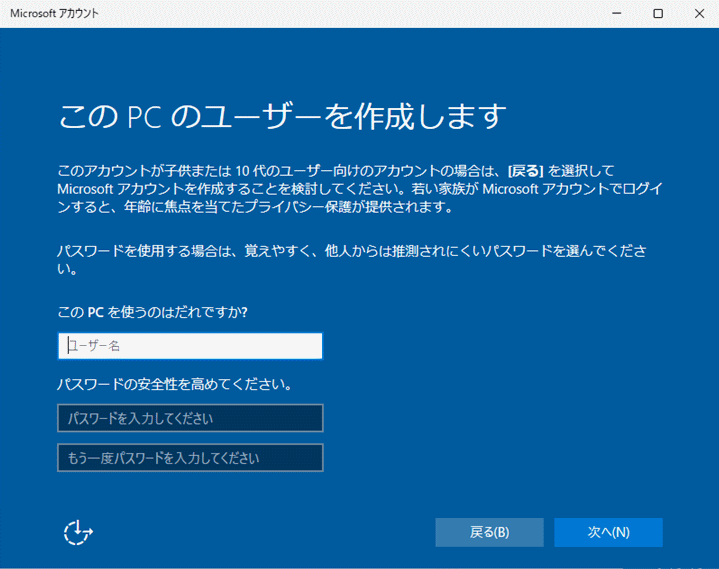
Task: Select the text パスワードの安全性を高めてください。
Action: [175, 384]
